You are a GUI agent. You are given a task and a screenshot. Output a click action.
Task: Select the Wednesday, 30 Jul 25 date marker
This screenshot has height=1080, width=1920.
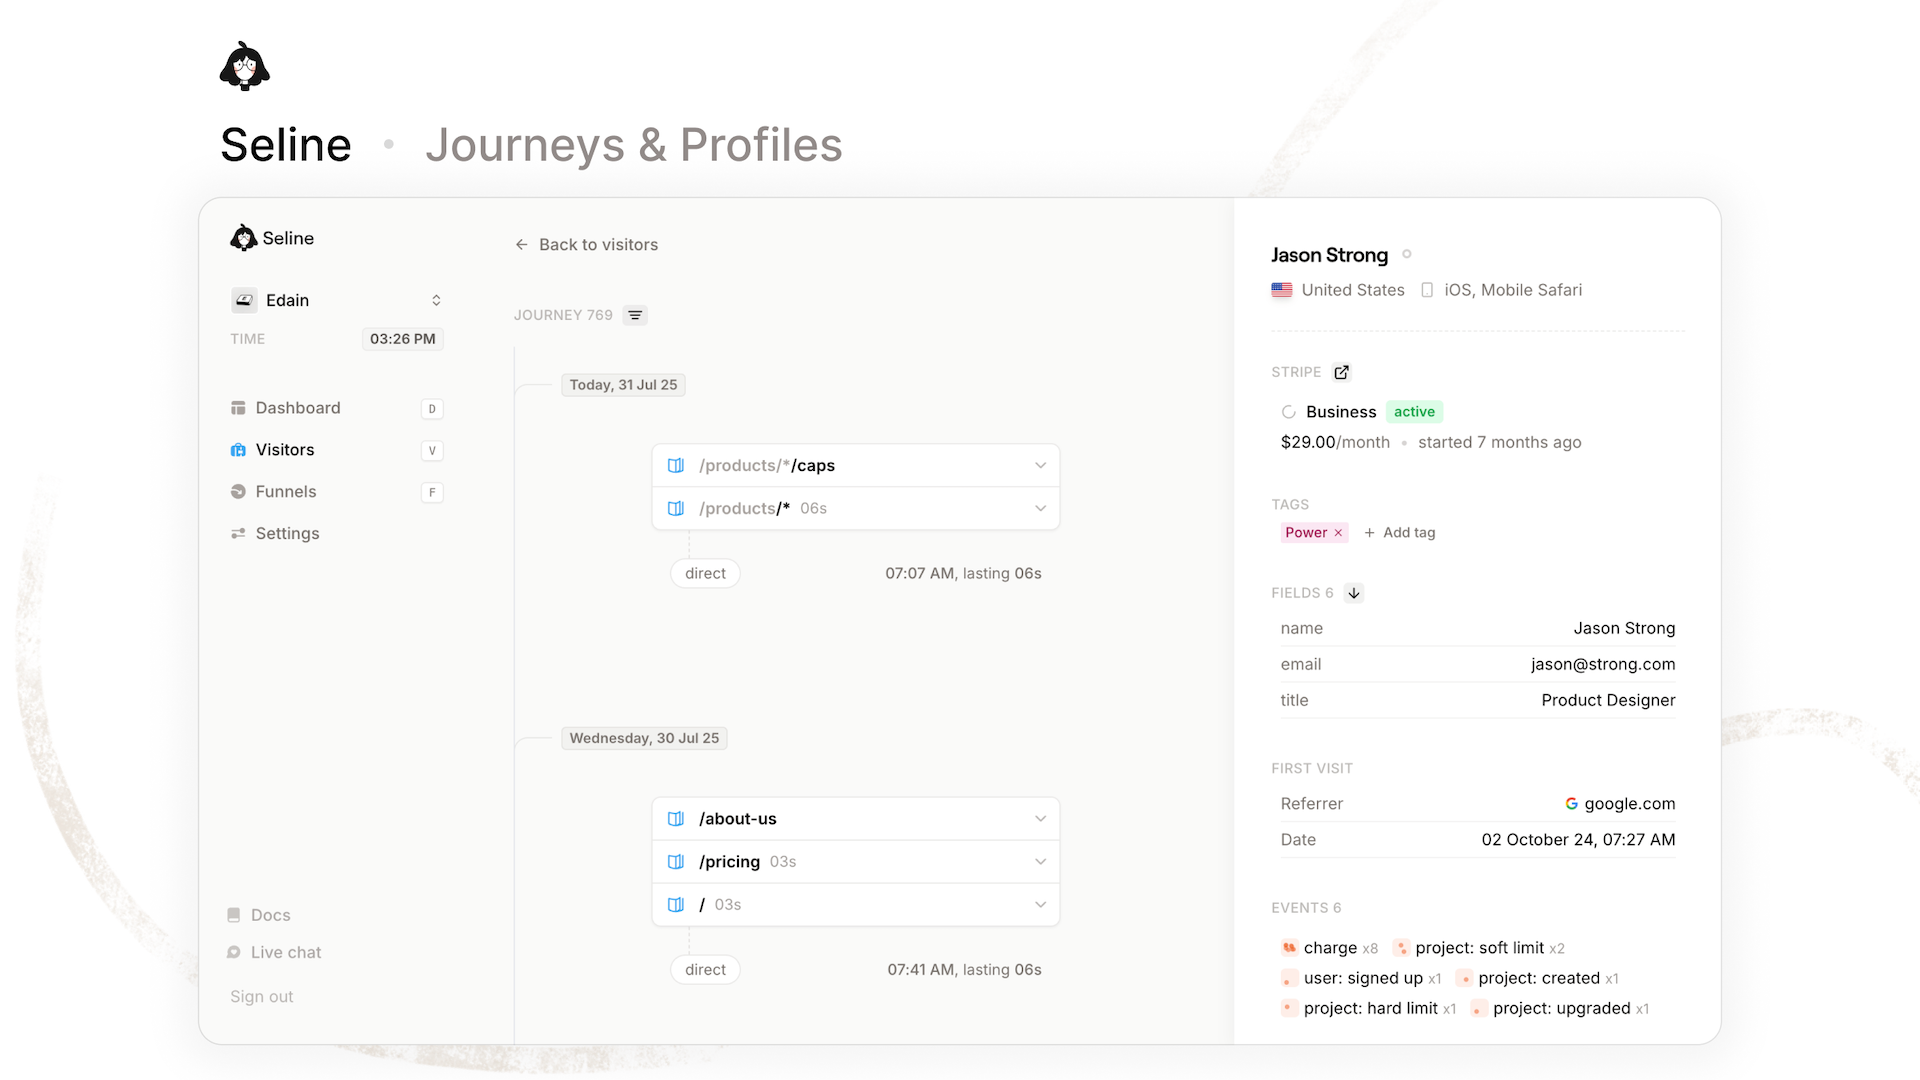(x=644, y=738)
